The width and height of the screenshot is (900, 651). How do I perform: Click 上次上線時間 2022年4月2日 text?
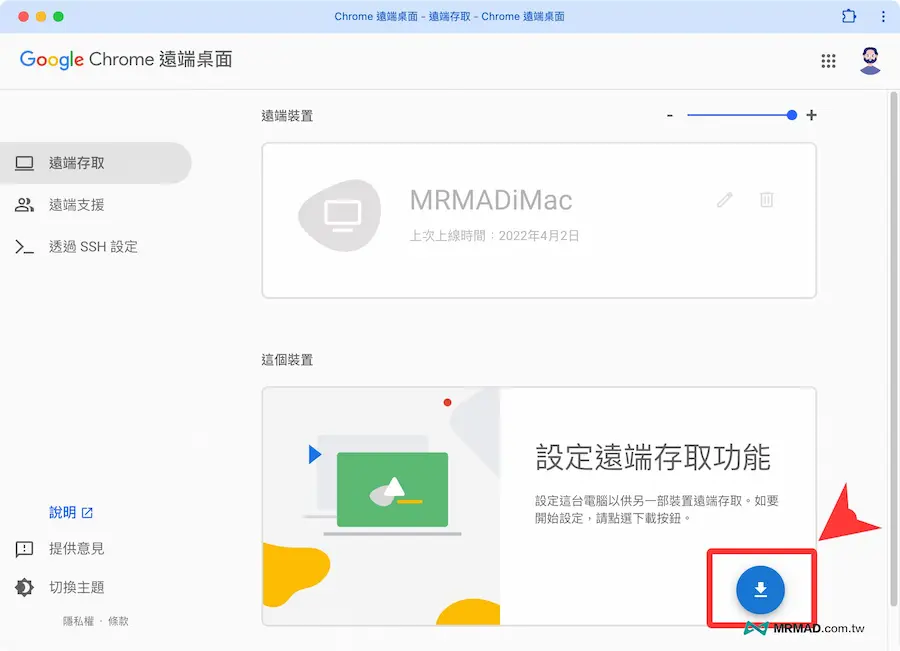494,235
